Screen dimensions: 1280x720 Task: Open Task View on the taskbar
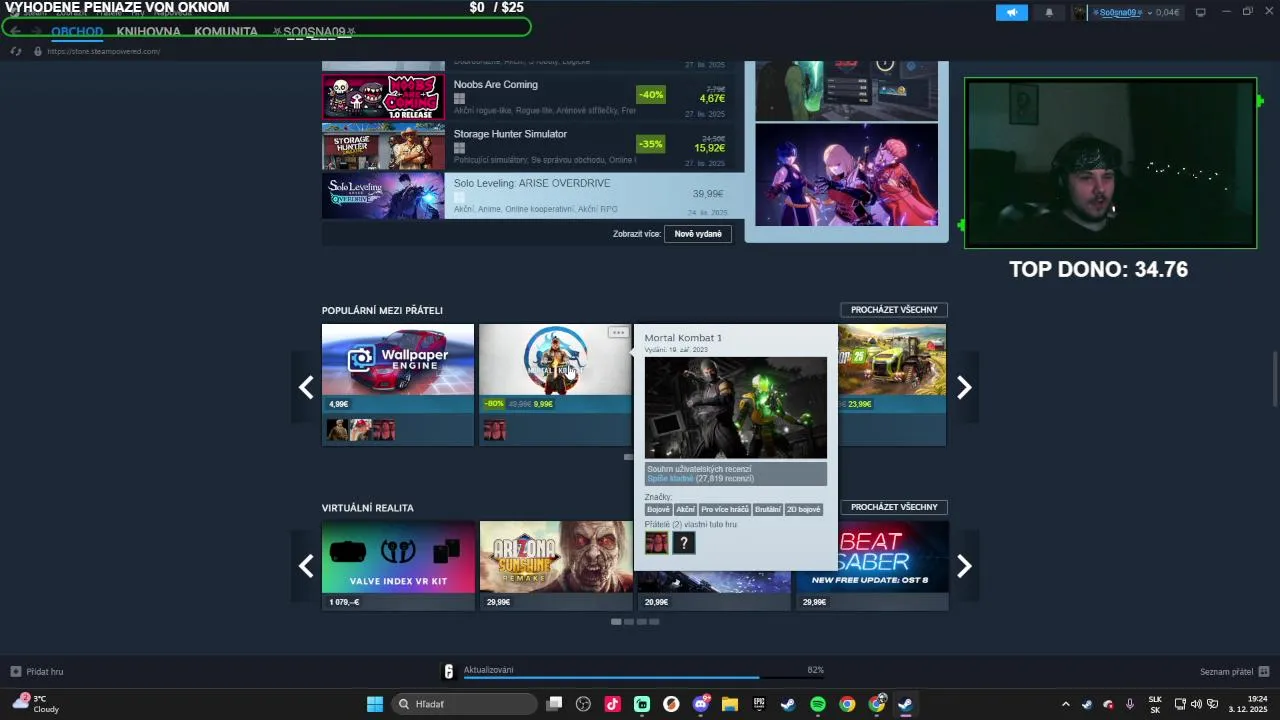tap(554, 704)
